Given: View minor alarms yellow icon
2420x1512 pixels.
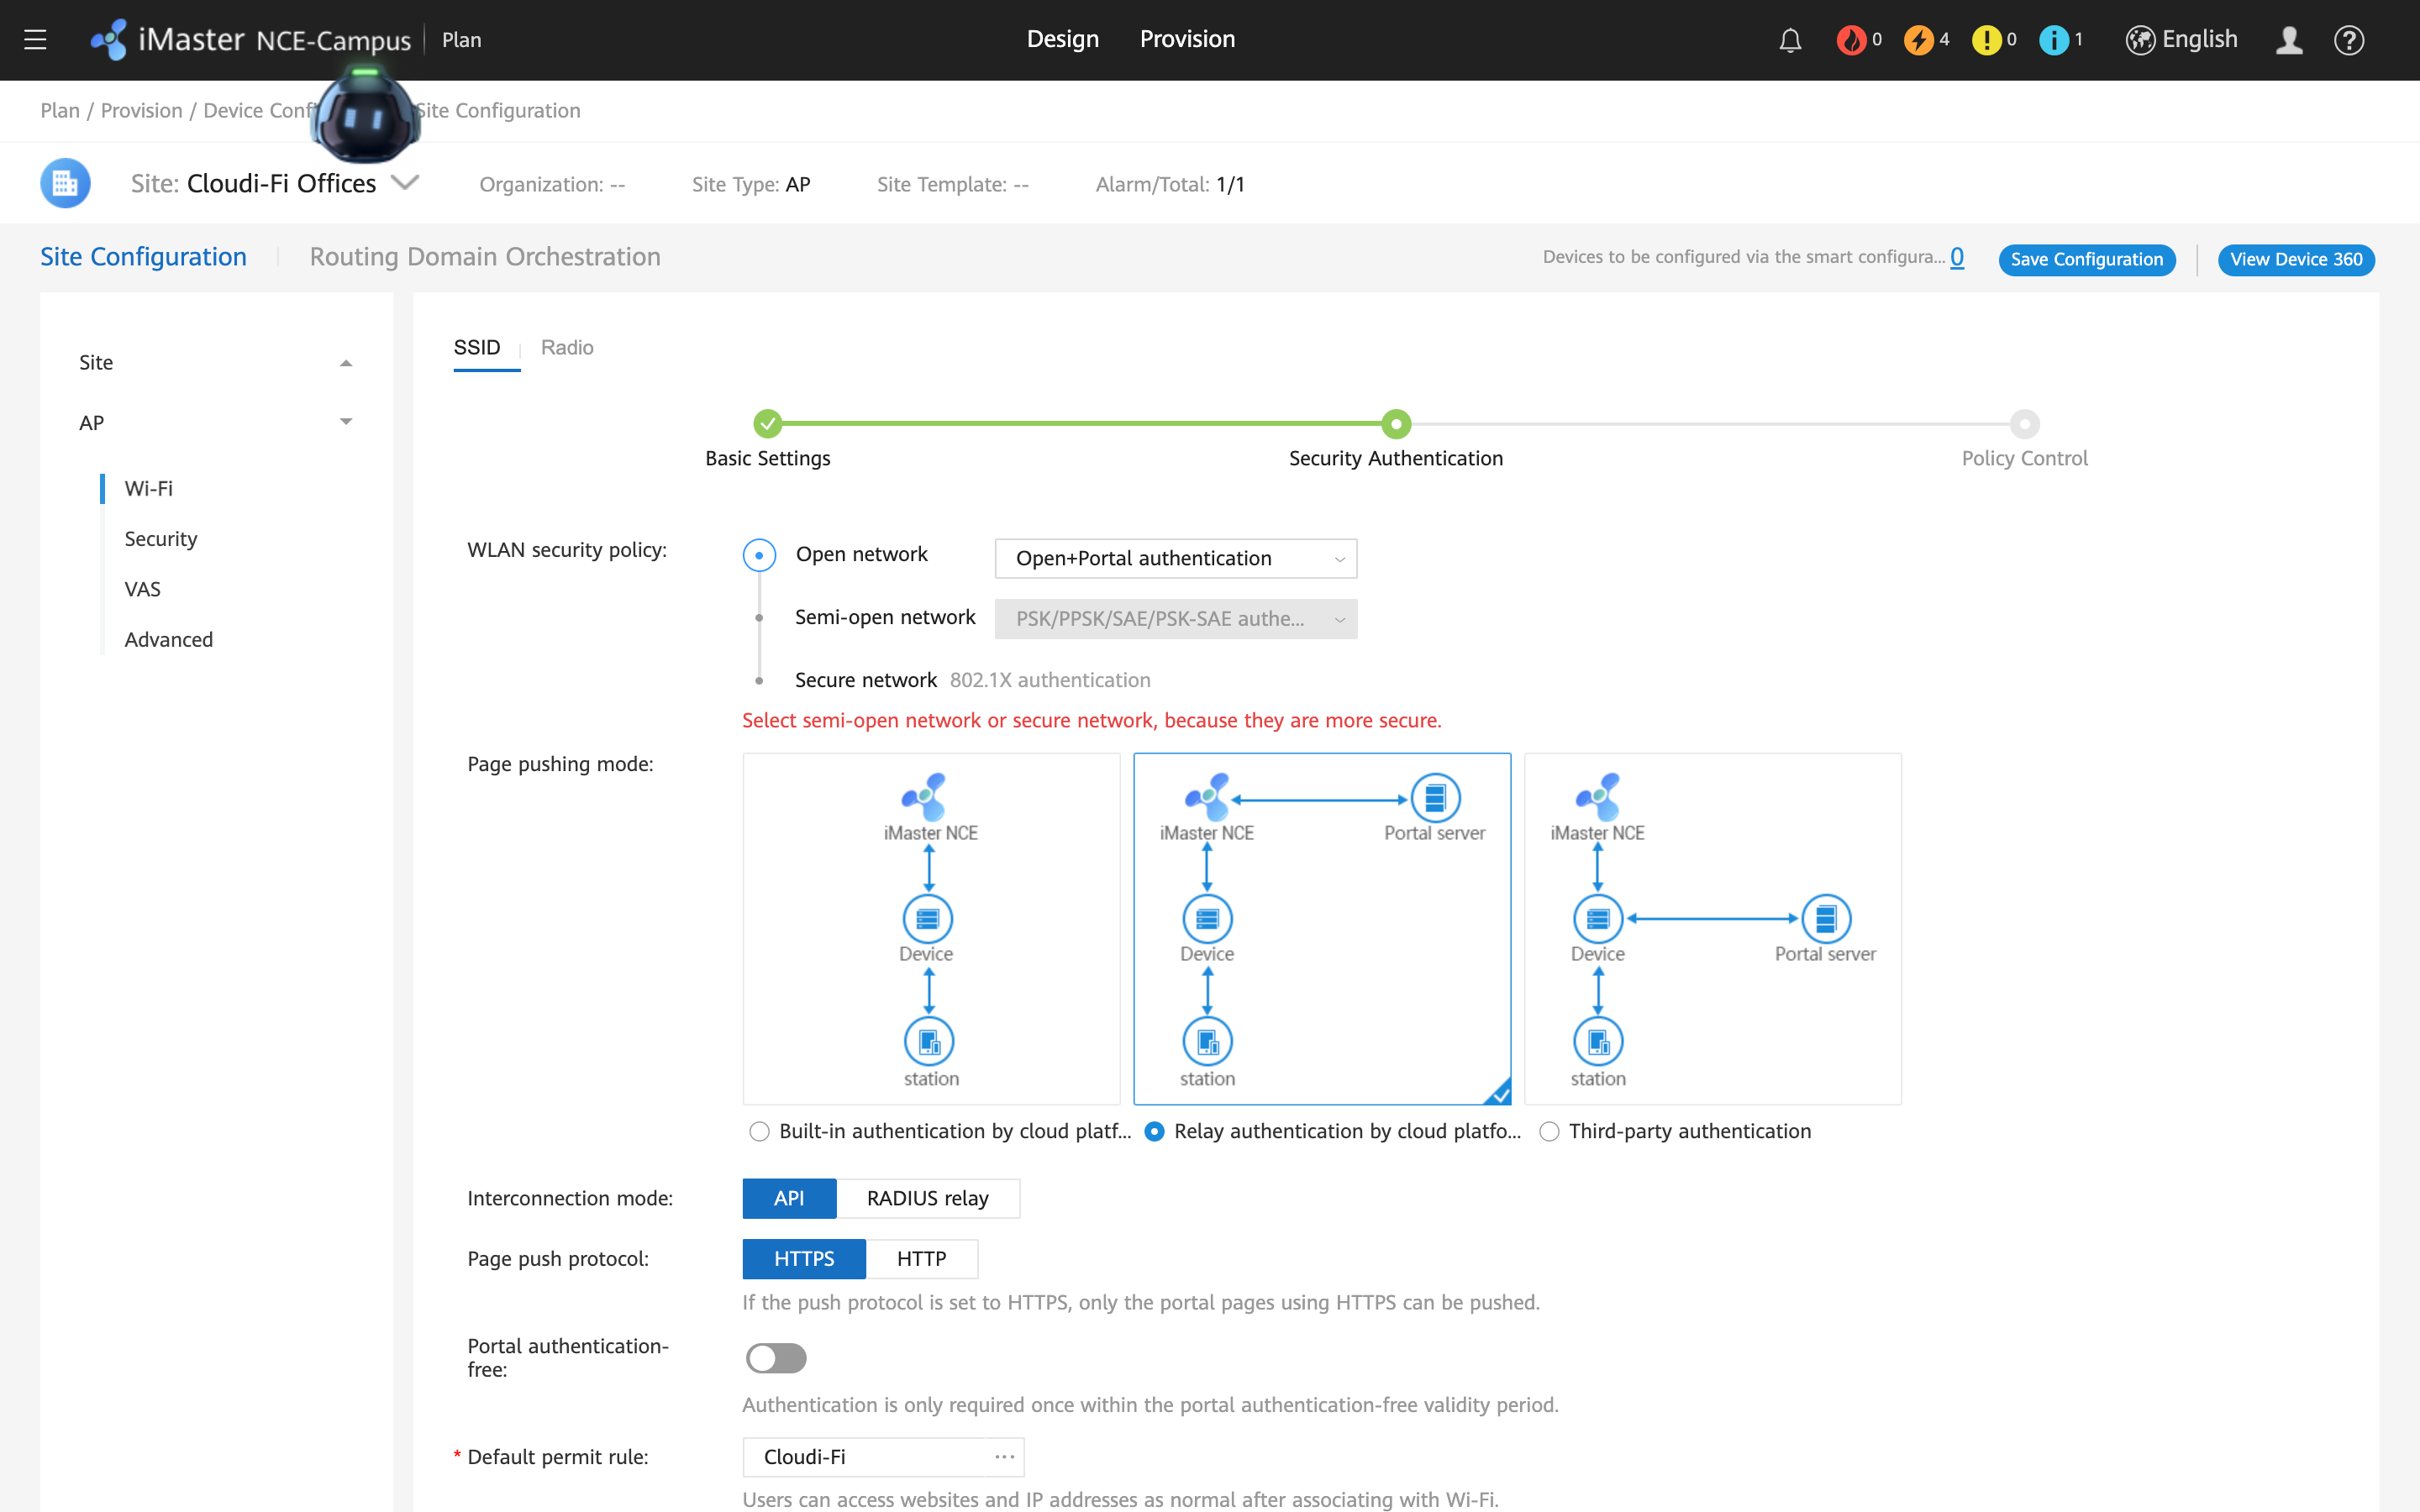Looking at the screenshot, I should 1986,40.
